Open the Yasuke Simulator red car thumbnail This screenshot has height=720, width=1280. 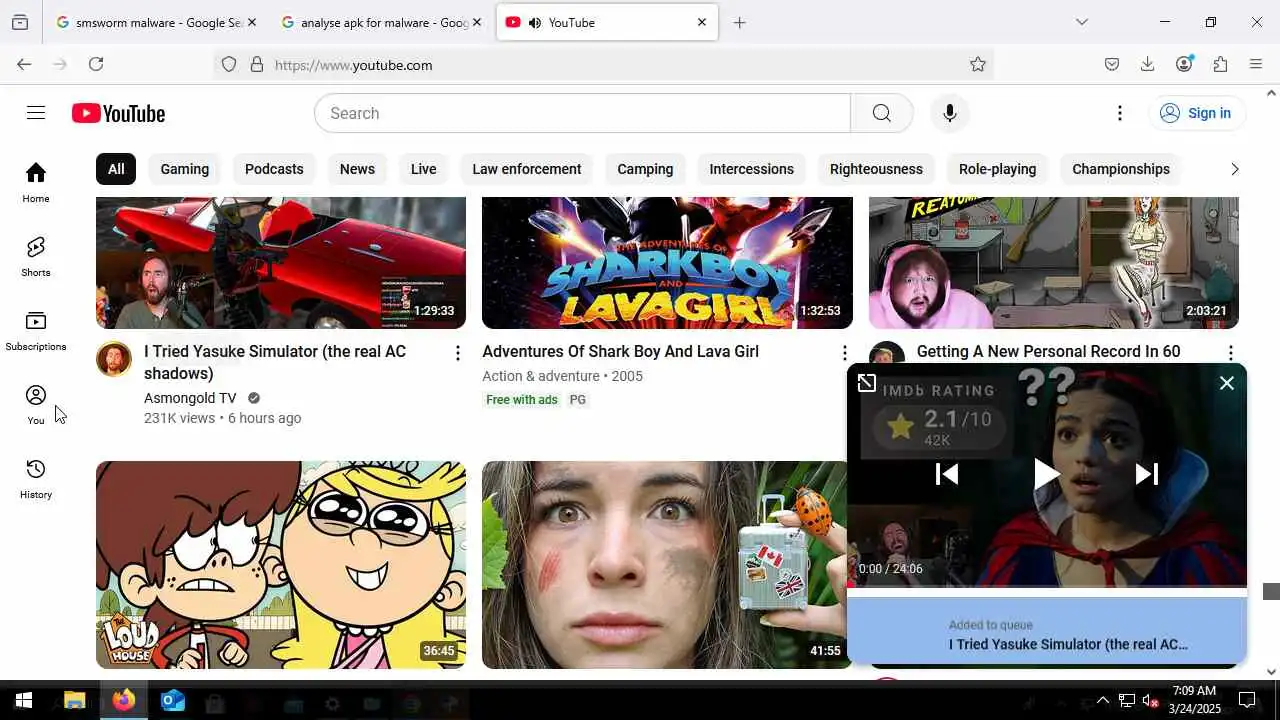pyautogui.click(x=281, y=263)
